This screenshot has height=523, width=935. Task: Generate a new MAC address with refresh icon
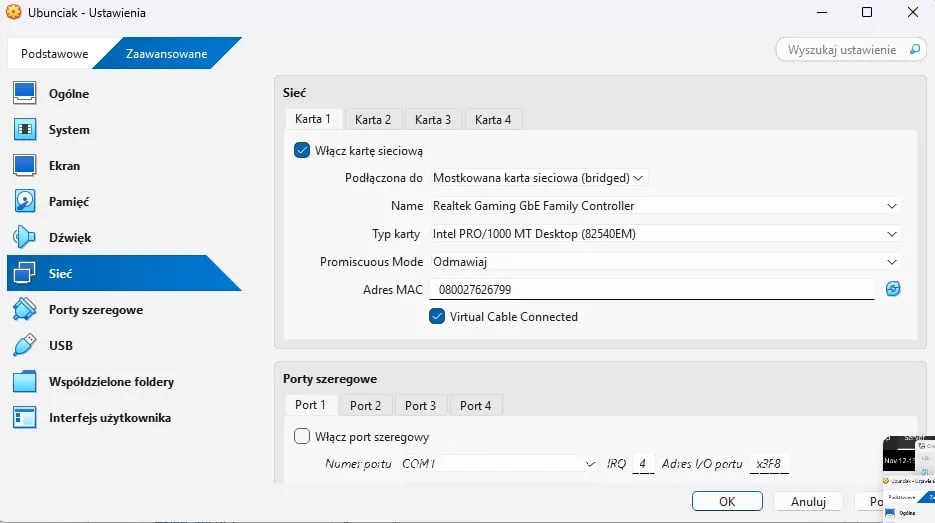(x=893, y=289)
